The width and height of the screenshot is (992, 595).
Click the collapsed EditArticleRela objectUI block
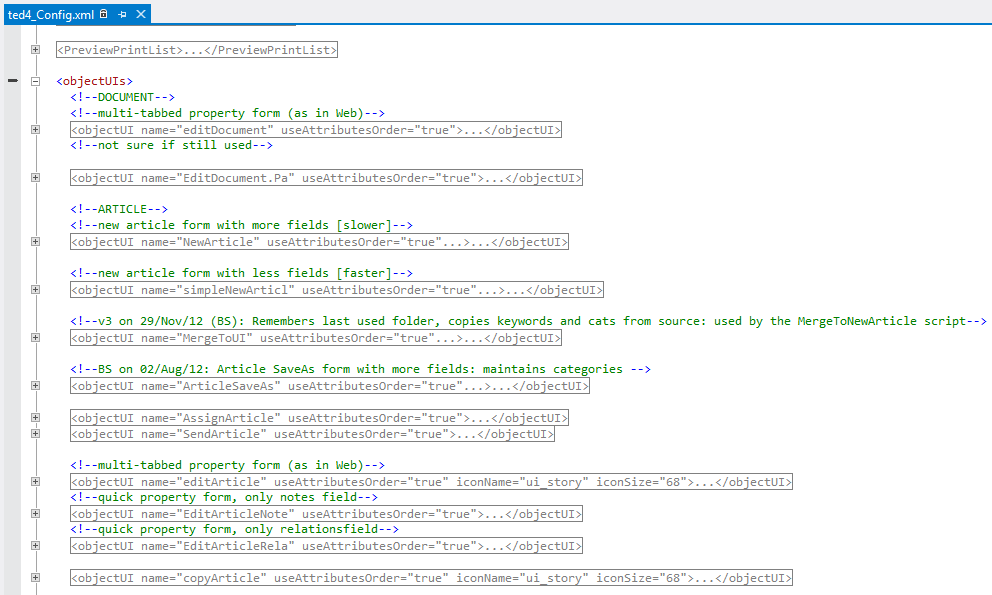[326, 546]
